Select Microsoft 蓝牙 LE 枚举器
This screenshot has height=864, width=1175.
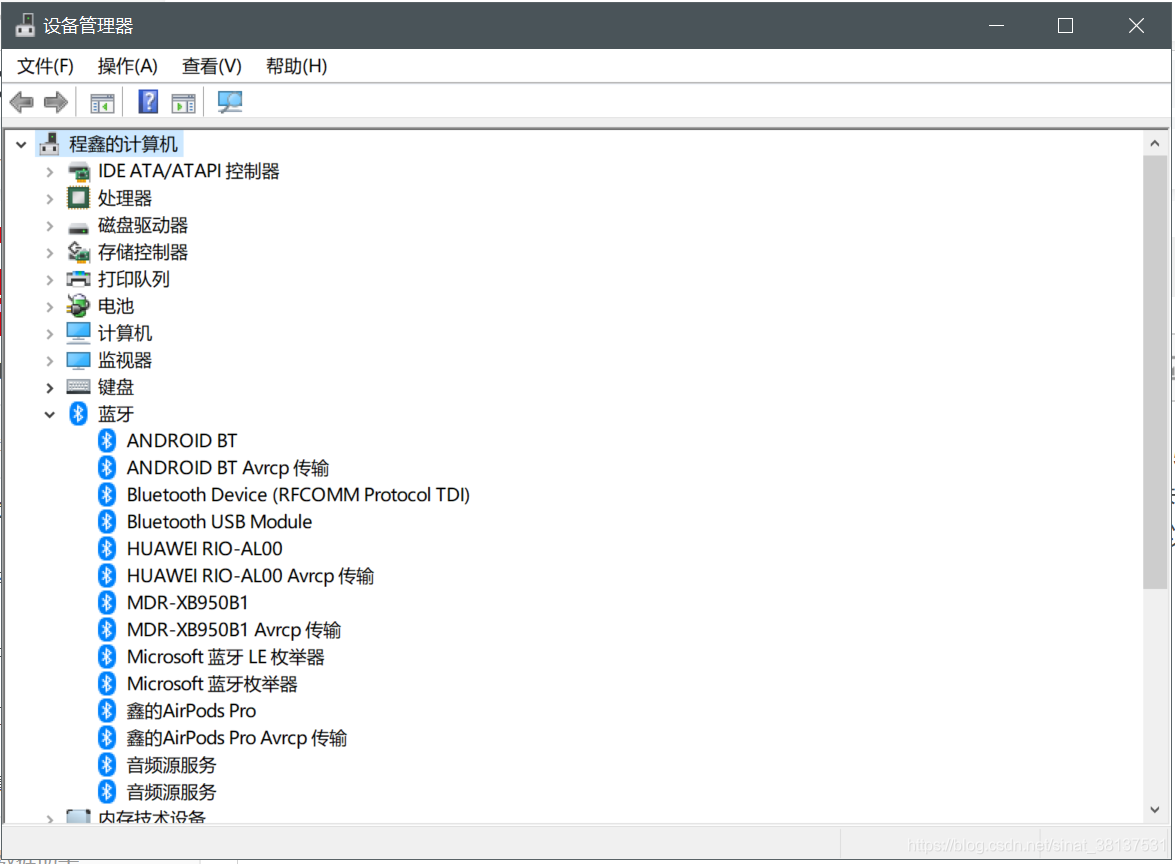pyautogui.click(x=226, y=656)
